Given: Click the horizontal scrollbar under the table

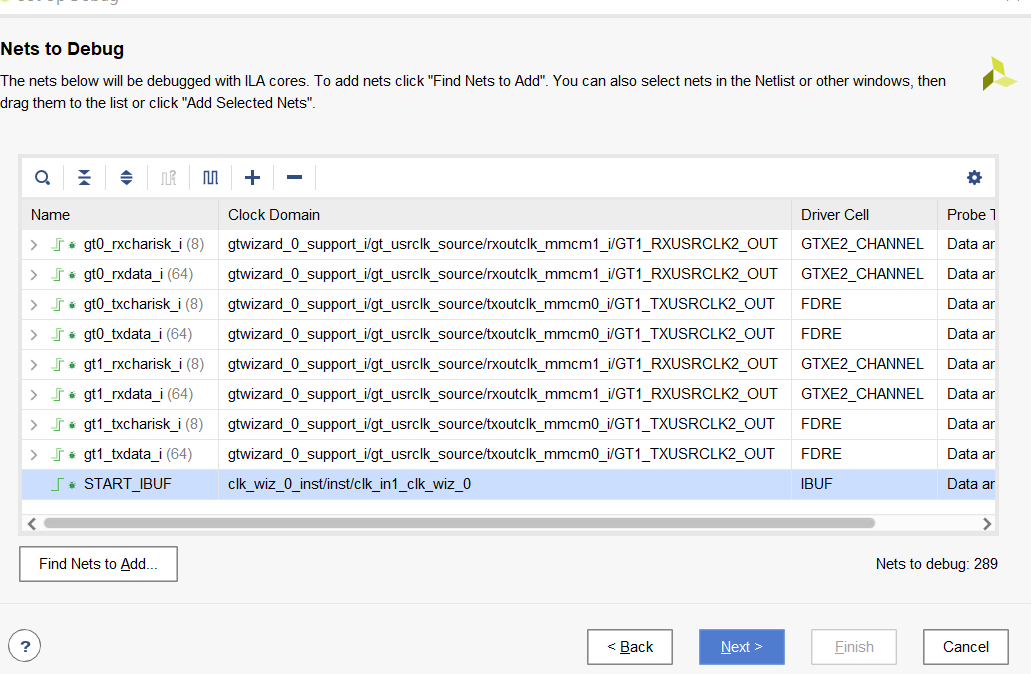Looking at the screenshot, I should pos(460,523).
